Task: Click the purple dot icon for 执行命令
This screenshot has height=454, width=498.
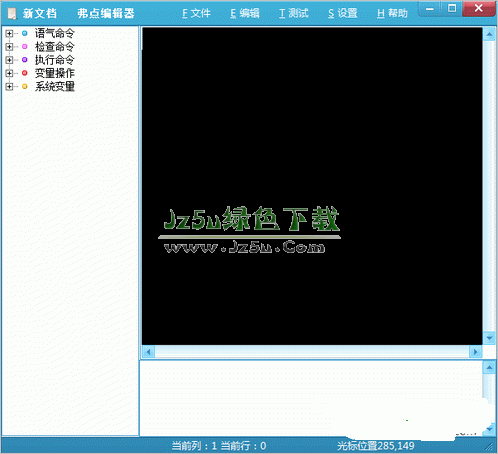Action: 25,60
